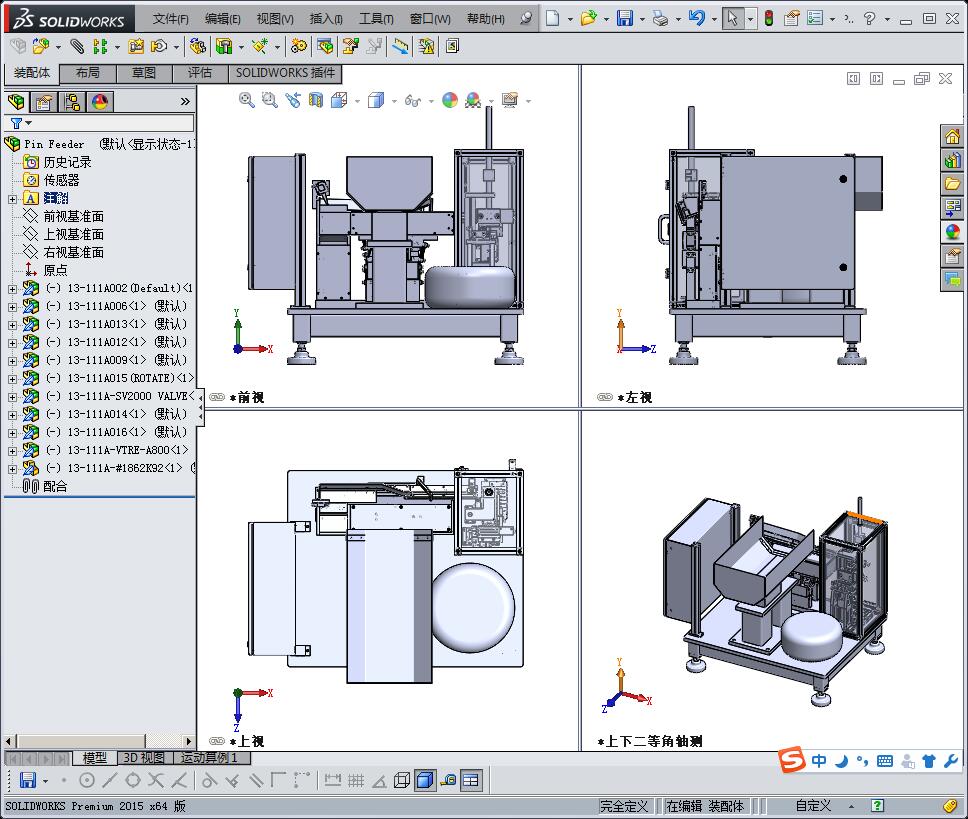Toggle the Sogou IME Chinese/English mode character

coord(819,761)
